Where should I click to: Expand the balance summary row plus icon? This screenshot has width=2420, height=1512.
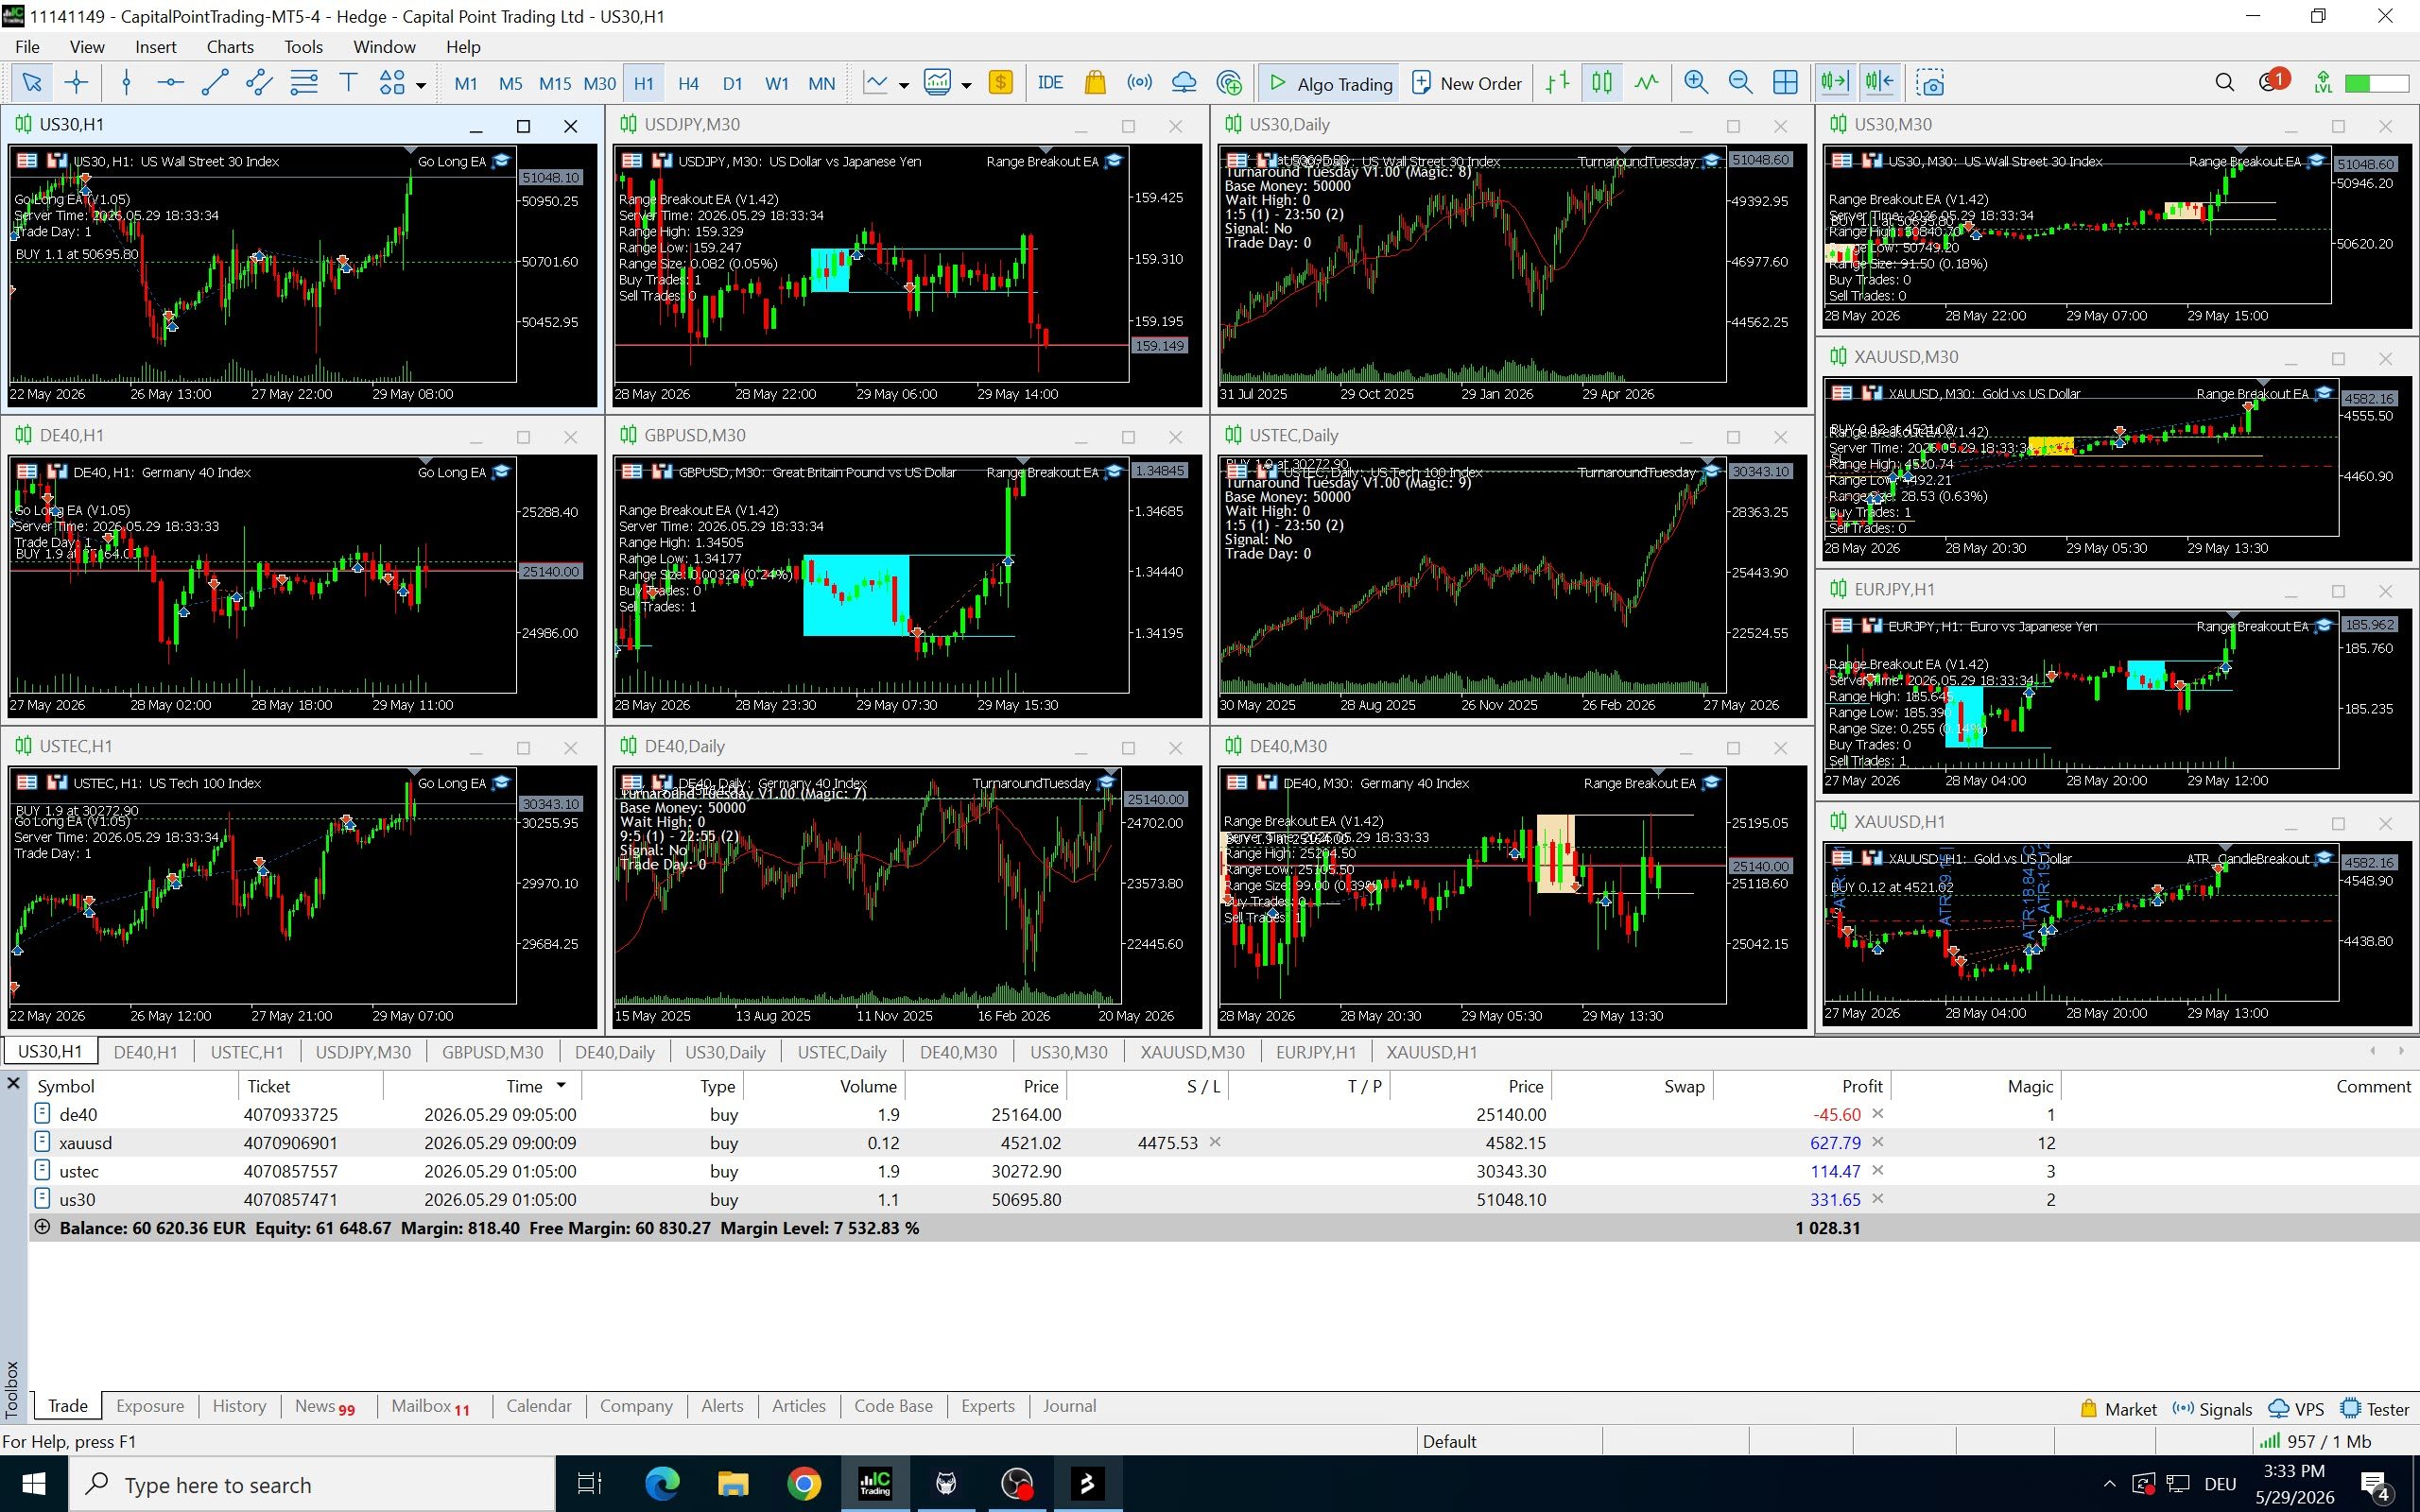42,1227
